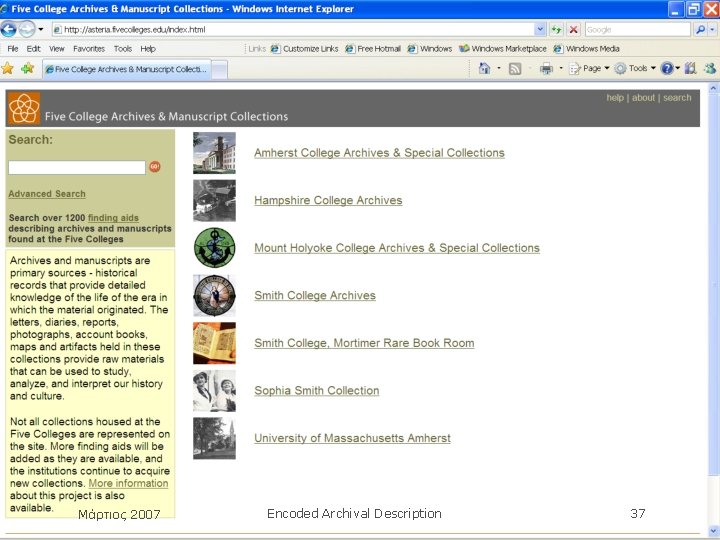The image size is (720, 540).
Task: Click the UMass Amherst campus thumbnail
Action: pyautogui.click(x=214, y=438)
